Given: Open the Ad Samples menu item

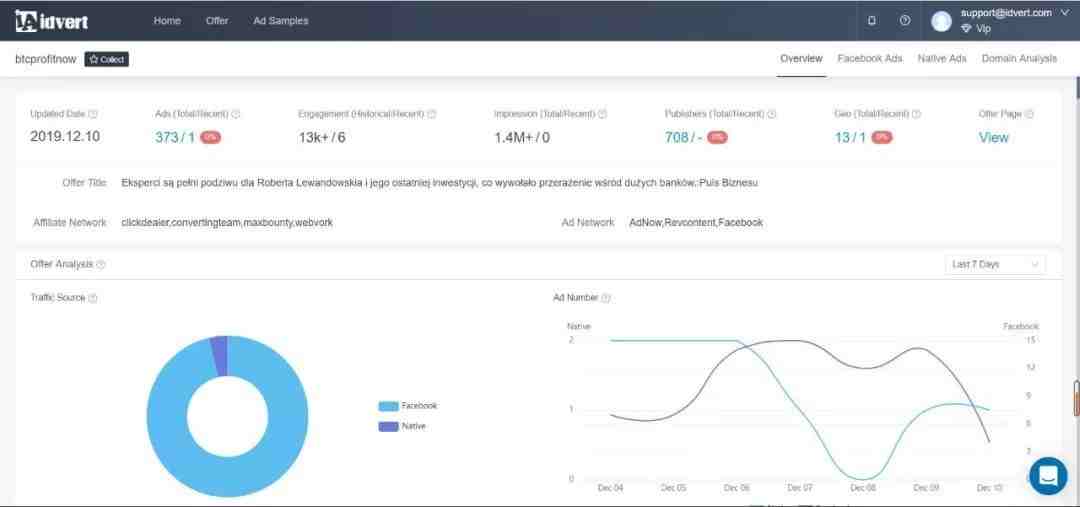Looking at the screenshot, I should [281, 21].
